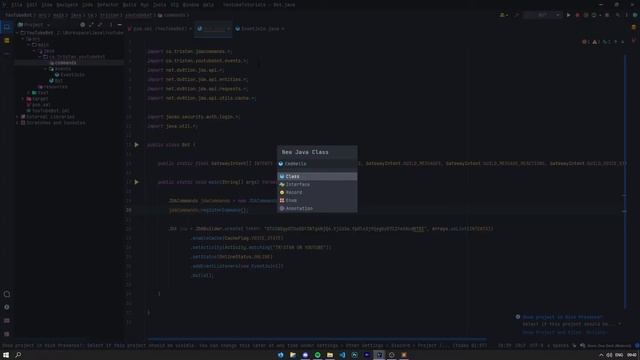Collapse the src folder node
This screenshot has height=360, width=640.
(23, 39)
